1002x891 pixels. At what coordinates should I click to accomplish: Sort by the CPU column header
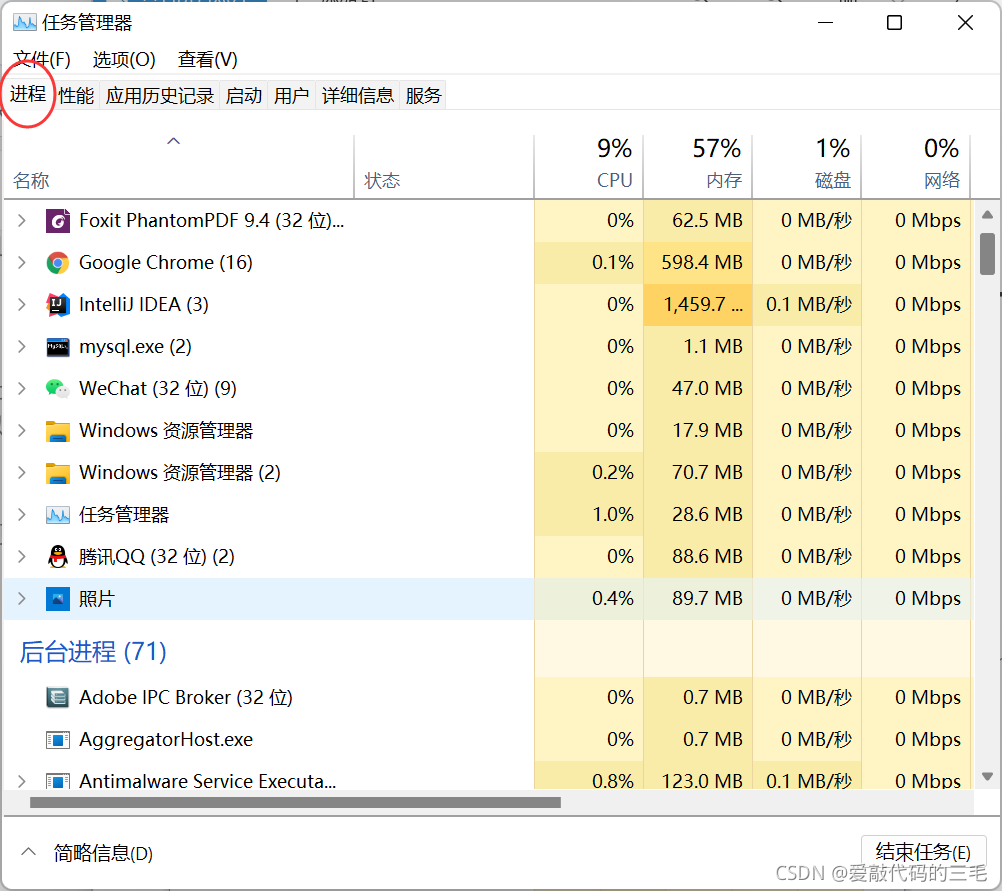point(589,166)
